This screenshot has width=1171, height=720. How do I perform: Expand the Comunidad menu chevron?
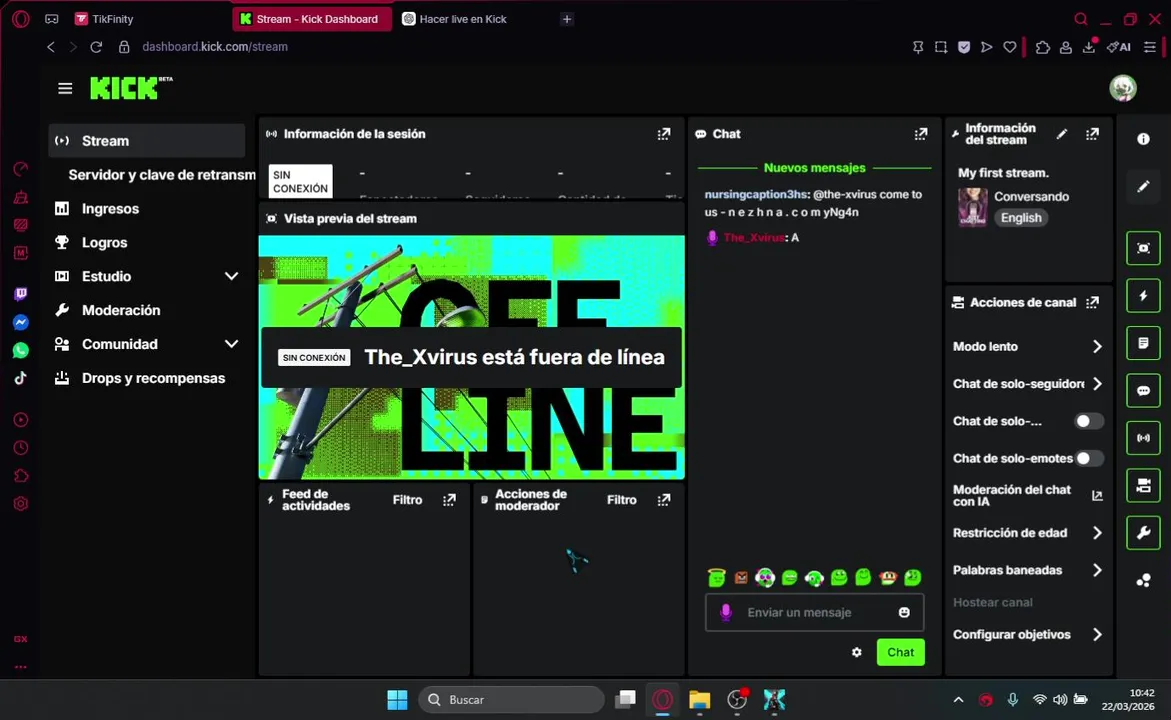[232, 344]
